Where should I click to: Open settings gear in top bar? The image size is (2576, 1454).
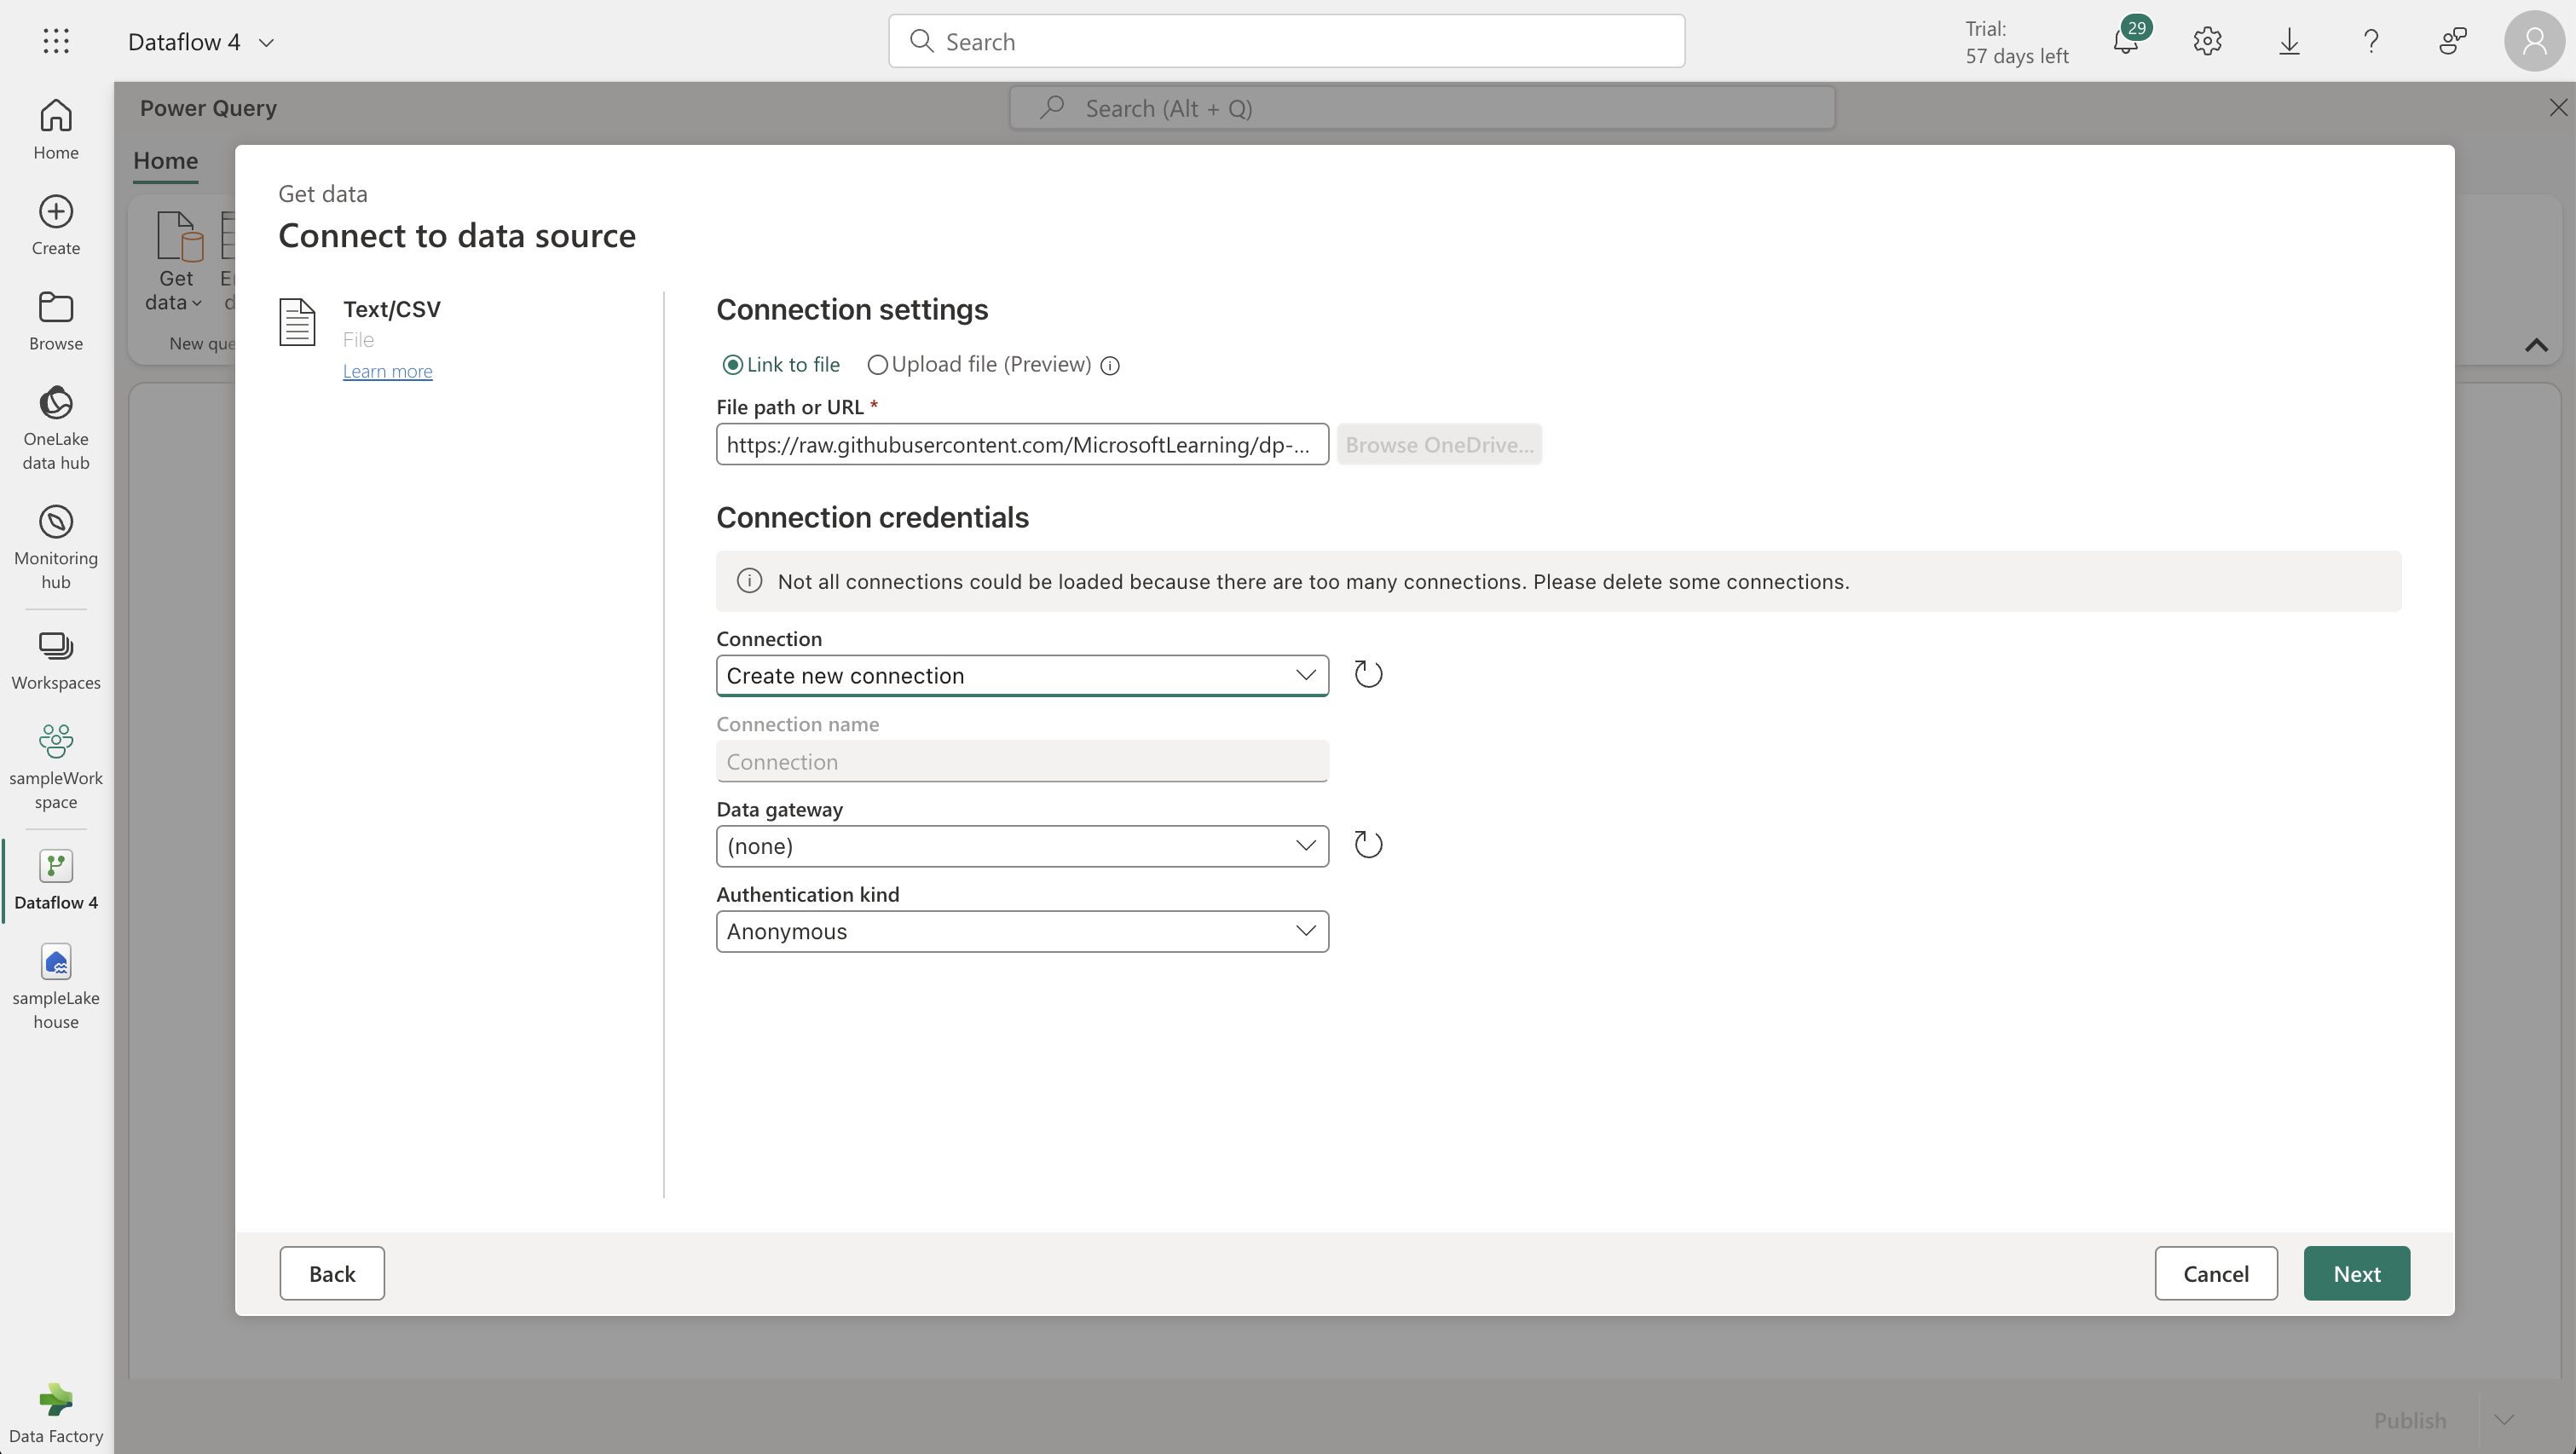[2207, 41]
